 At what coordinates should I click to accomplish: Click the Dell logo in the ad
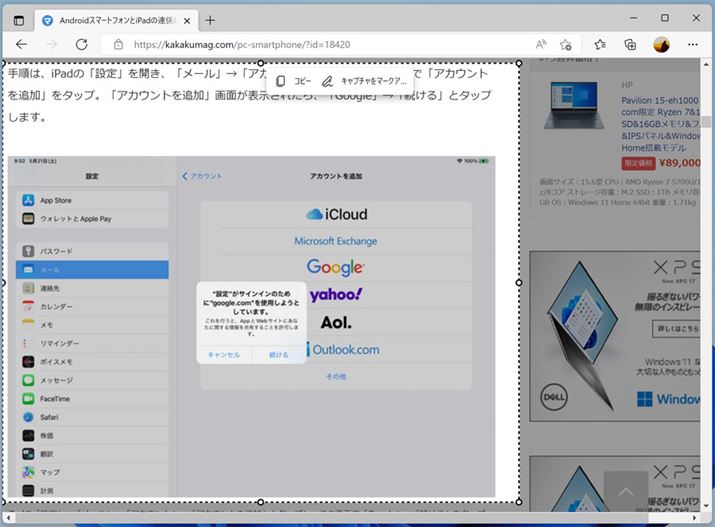(554, 397)
